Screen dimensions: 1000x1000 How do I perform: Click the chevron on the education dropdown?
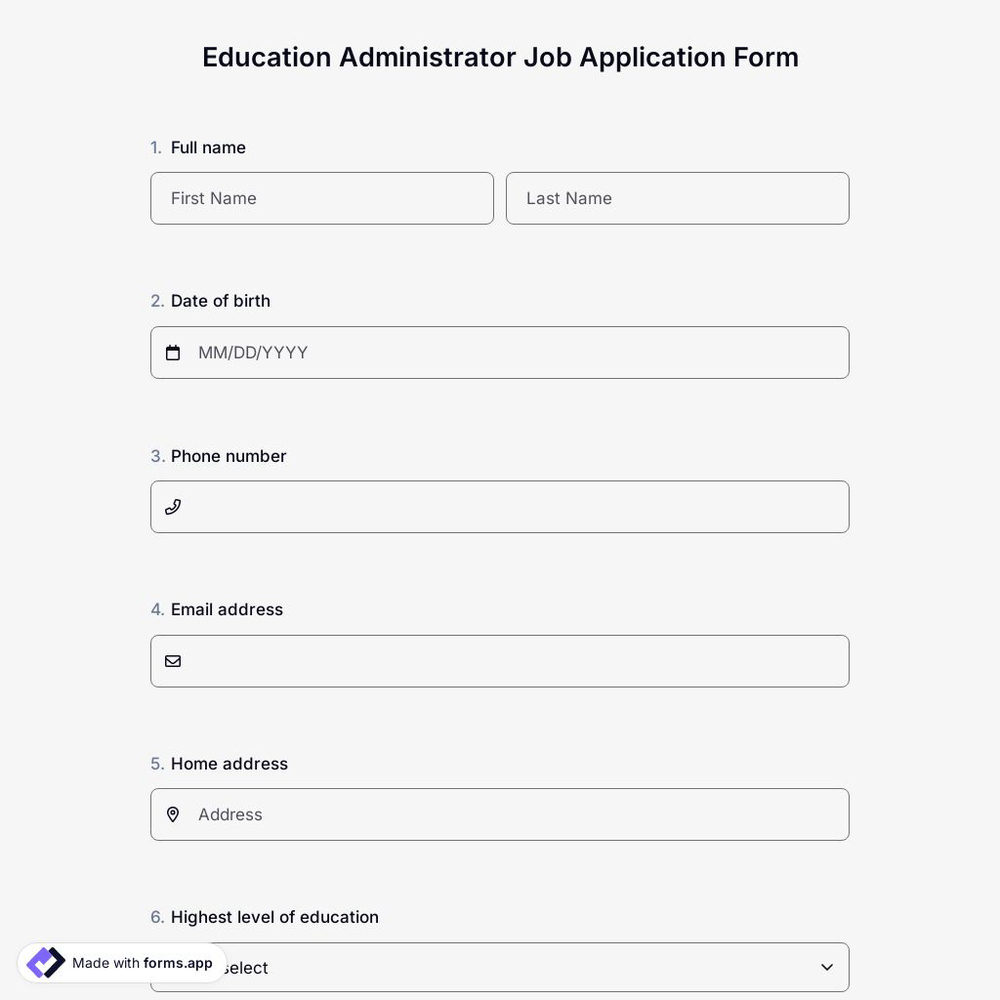click(826, 967)
